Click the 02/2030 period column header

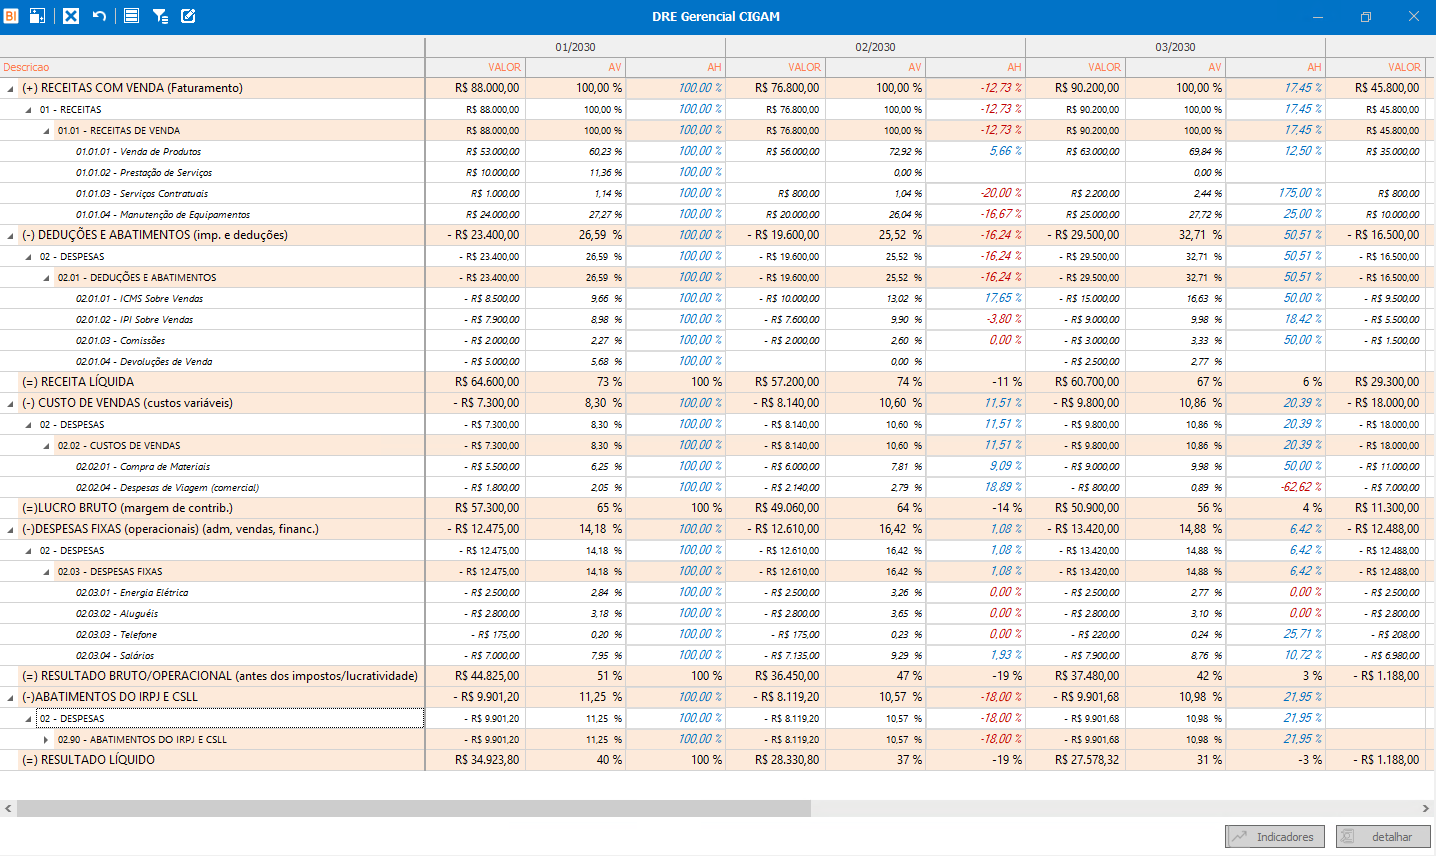pos(875,47)
